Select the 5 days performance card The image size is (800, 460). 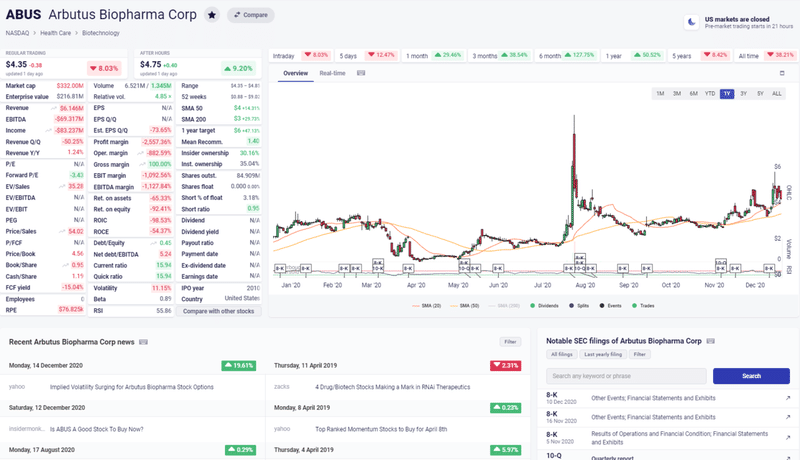pyautogui.click(x=367, y=56)
